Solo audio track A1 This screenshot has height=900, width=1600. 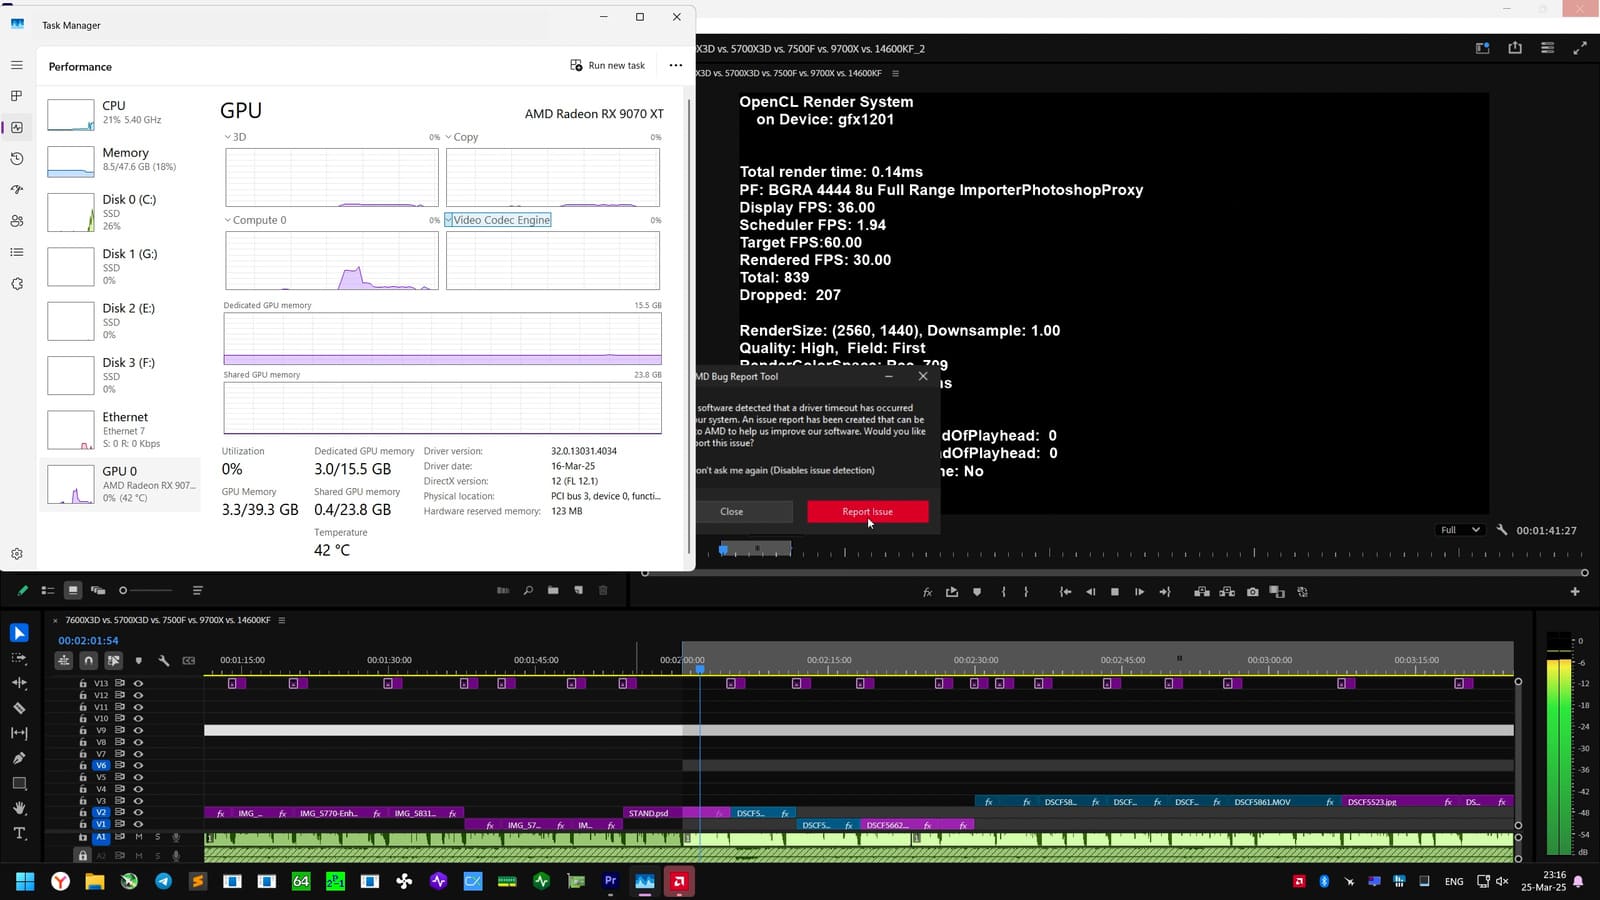pyautogui.click(x=157, y=837)
